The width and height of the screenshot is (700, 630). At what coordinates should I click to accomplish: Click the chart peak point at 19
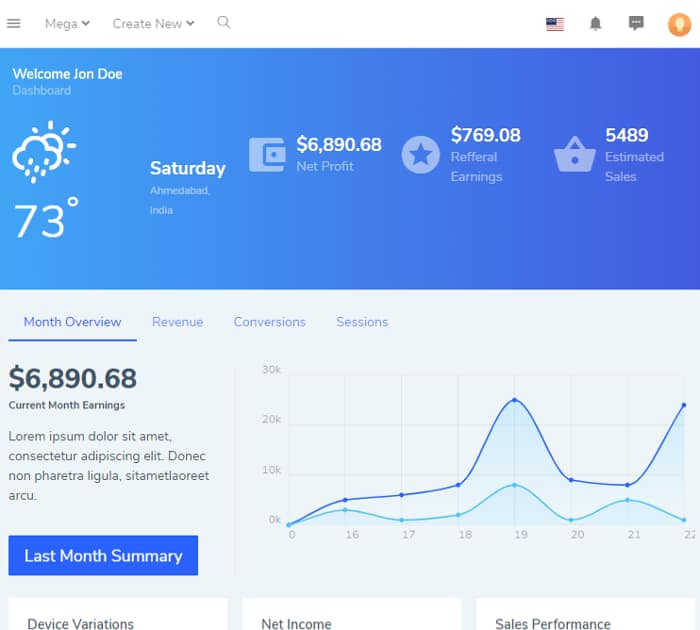pyautogui.click(x=515, y=400)
